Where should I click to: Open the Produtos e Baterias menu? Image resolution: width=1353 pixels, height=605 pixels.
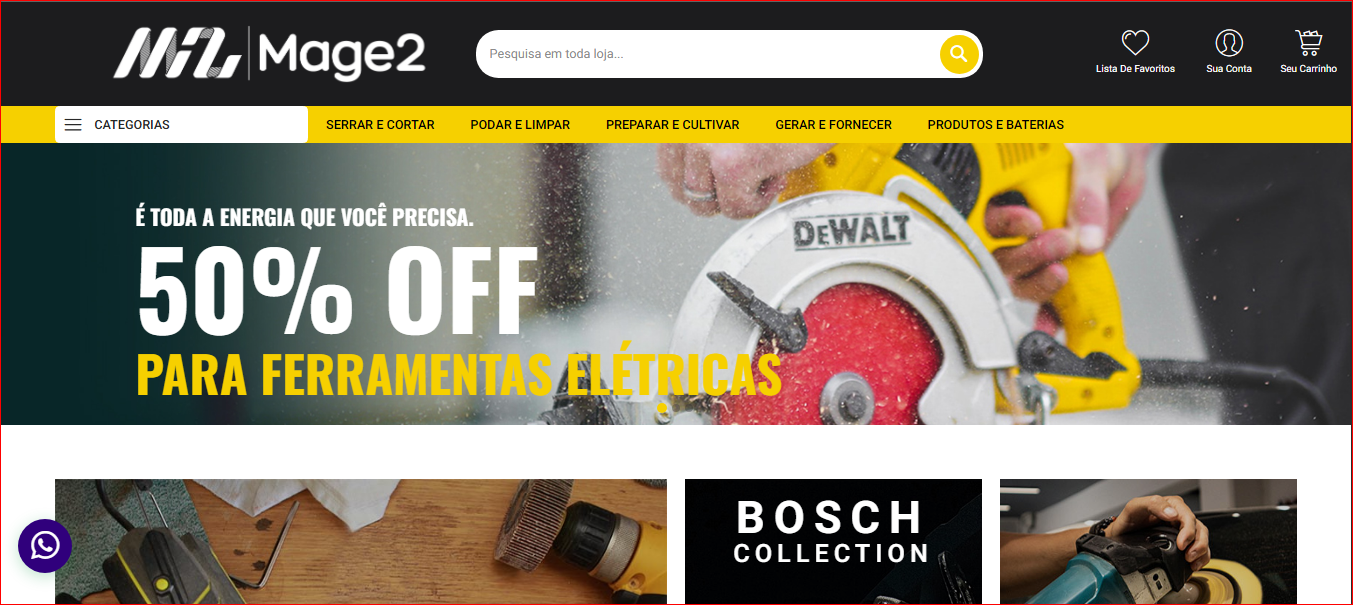click(996, 125)
